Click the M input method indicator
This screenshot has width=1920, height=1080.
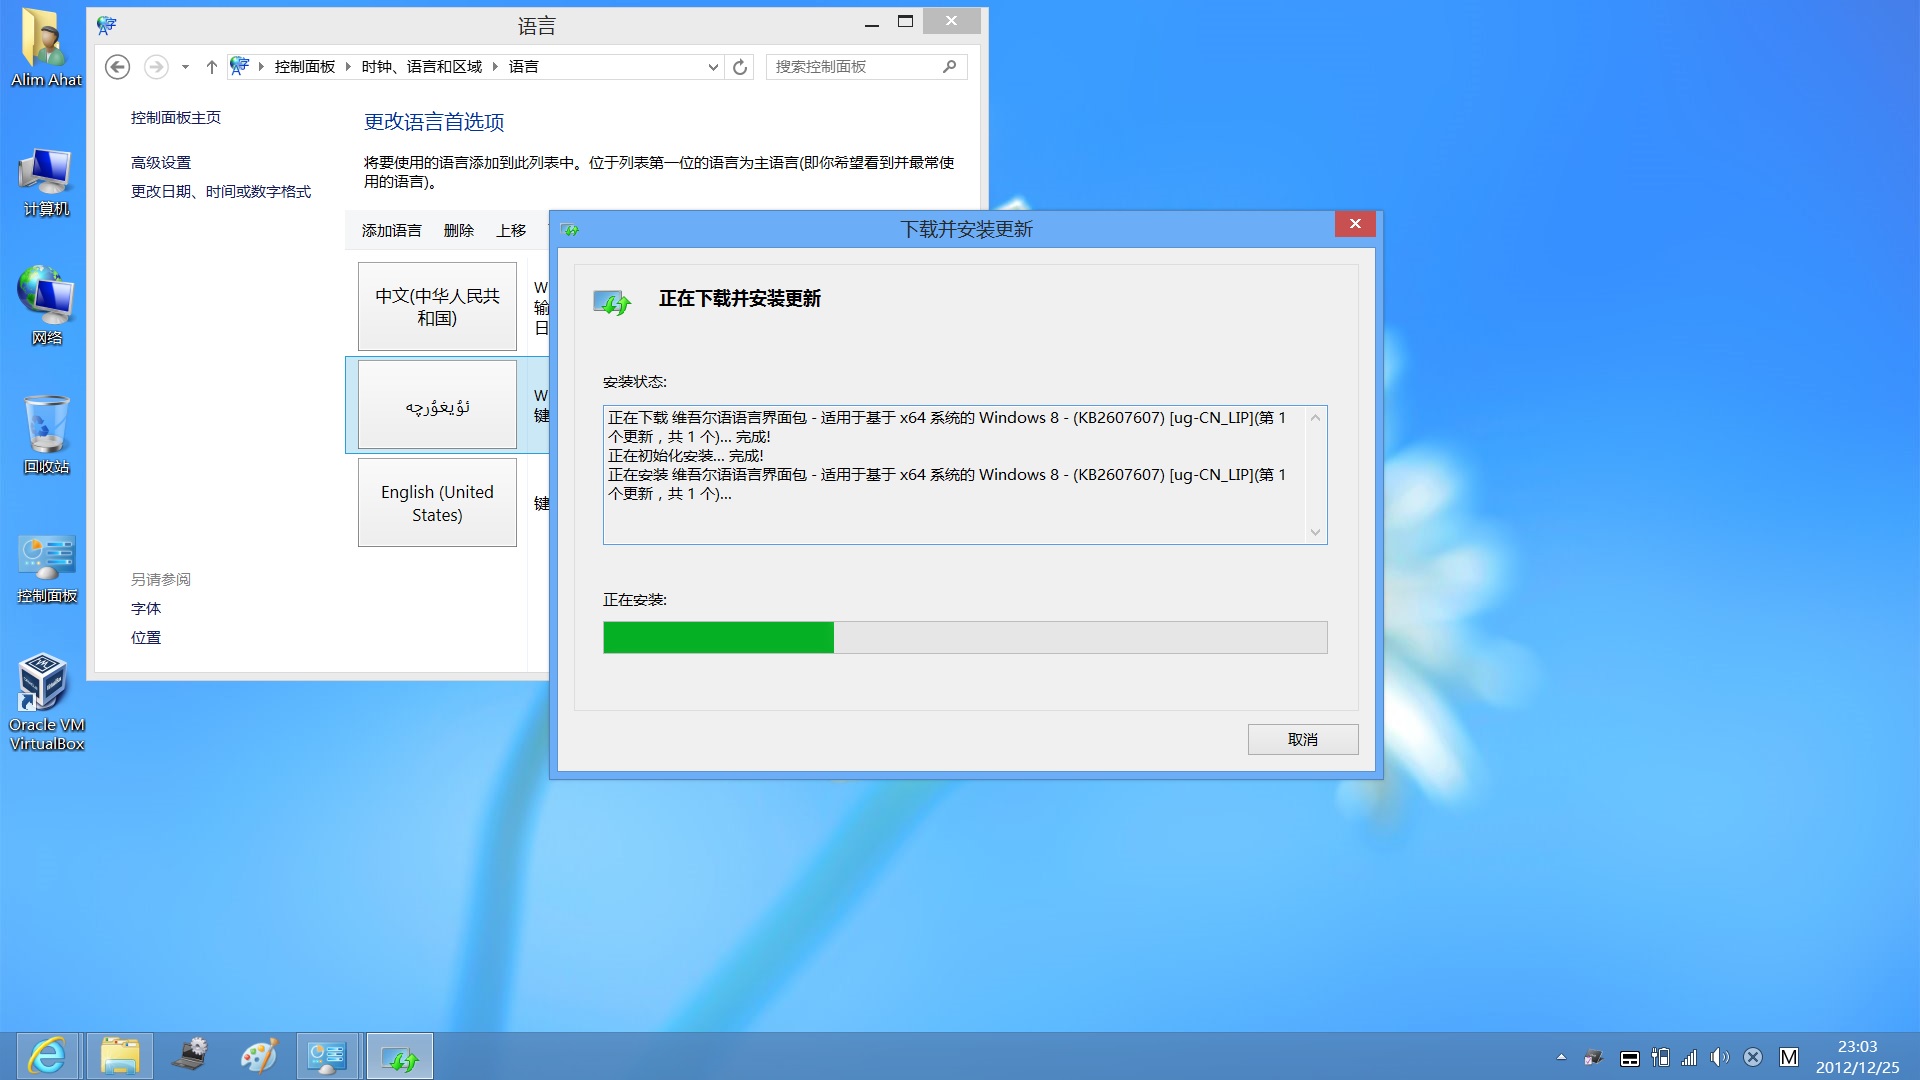pos(1789,1057)
